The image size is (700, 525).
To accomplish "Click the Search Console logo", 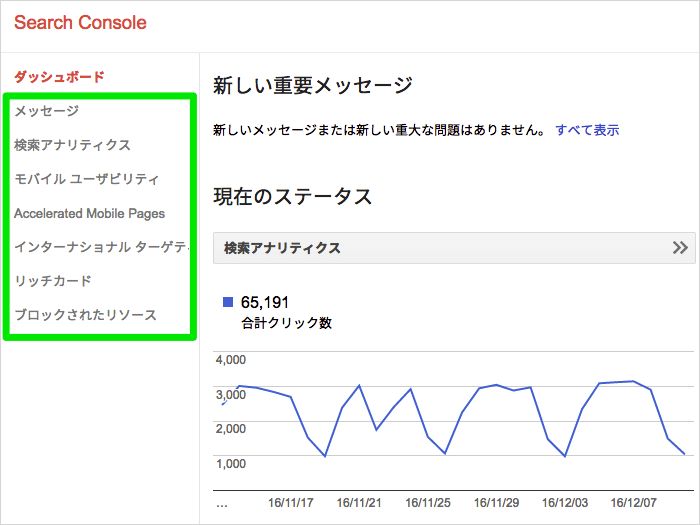I will pos(80,22).
